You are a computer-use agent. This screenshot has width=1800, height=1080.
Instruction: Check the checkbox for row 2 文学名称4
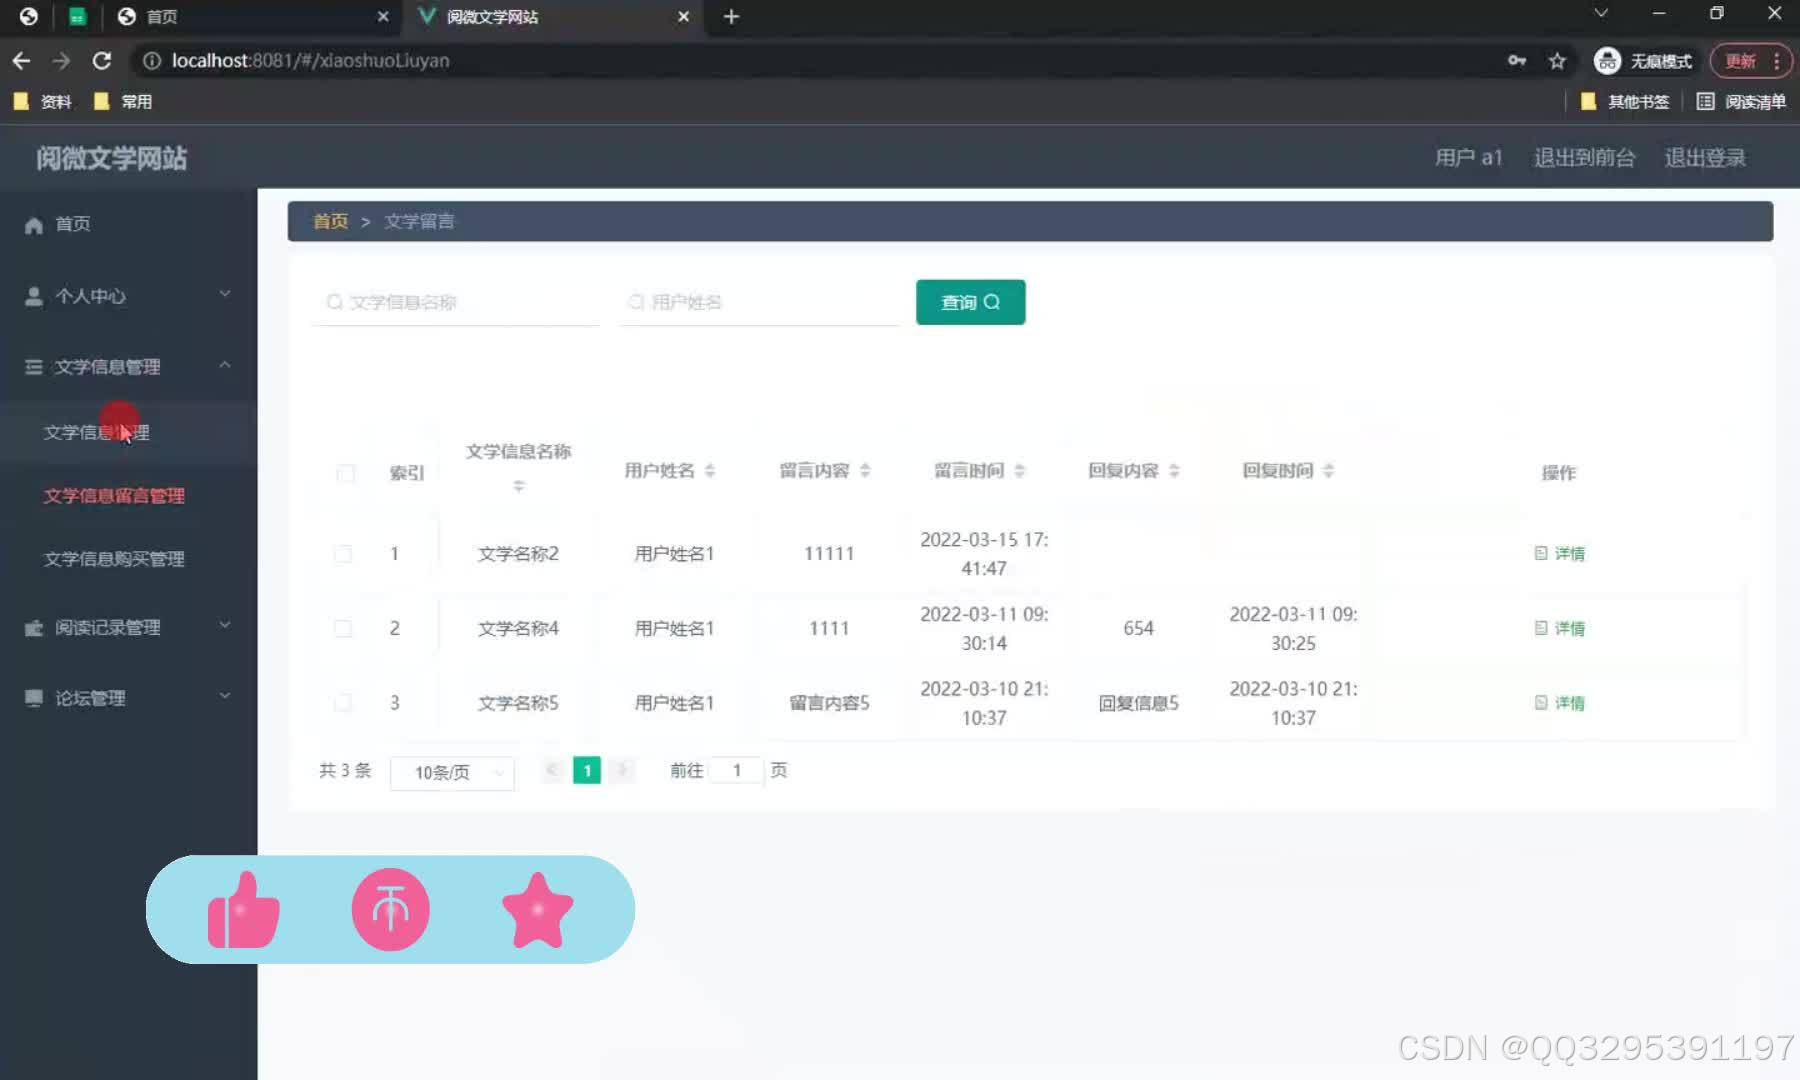(x=343, y=628)
